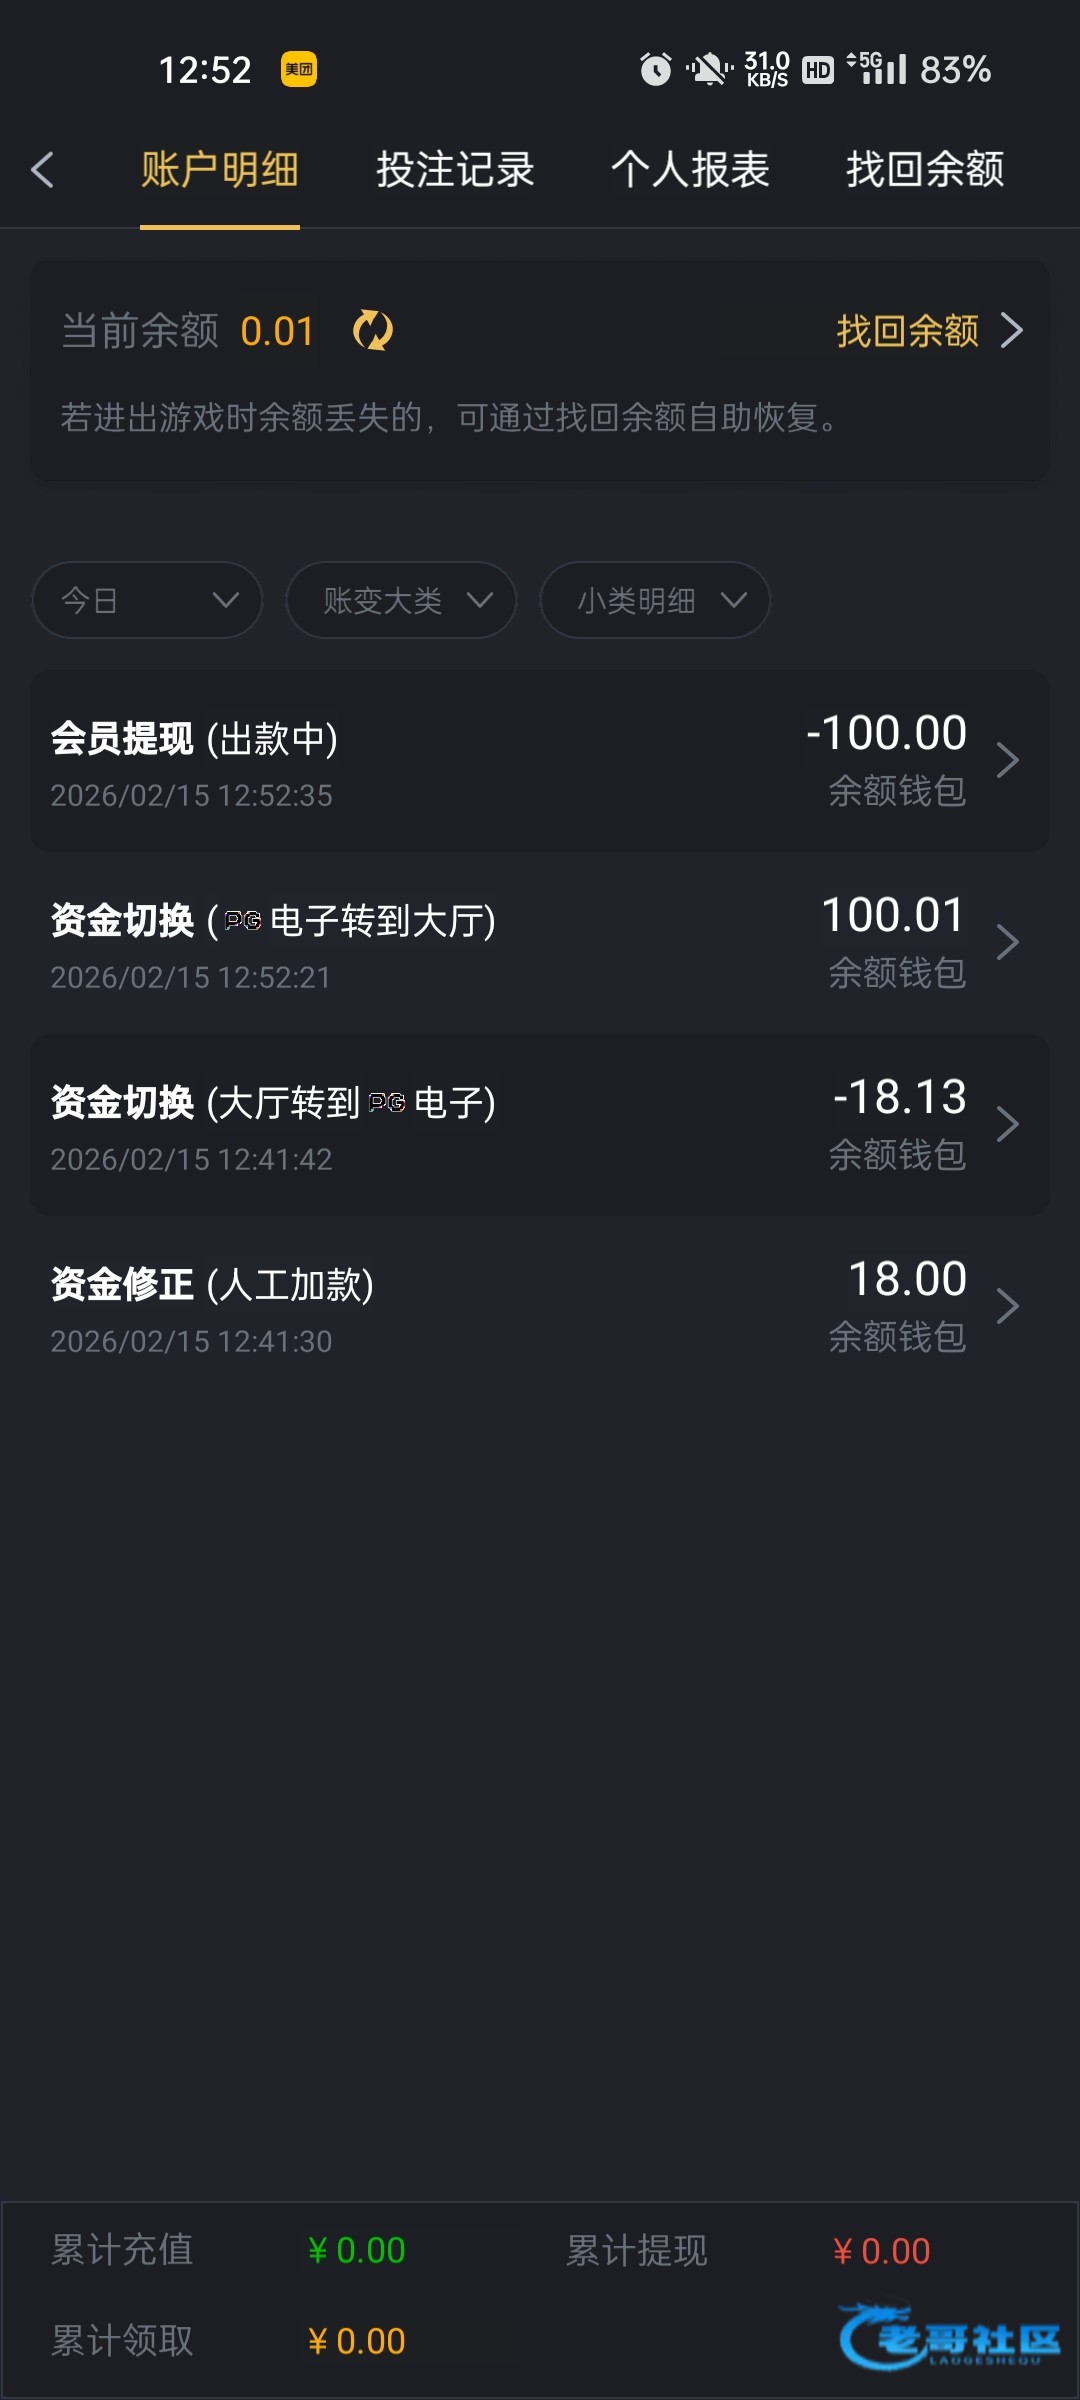
Task: Expand the 今日 date filter
Action: pos(148,600)
